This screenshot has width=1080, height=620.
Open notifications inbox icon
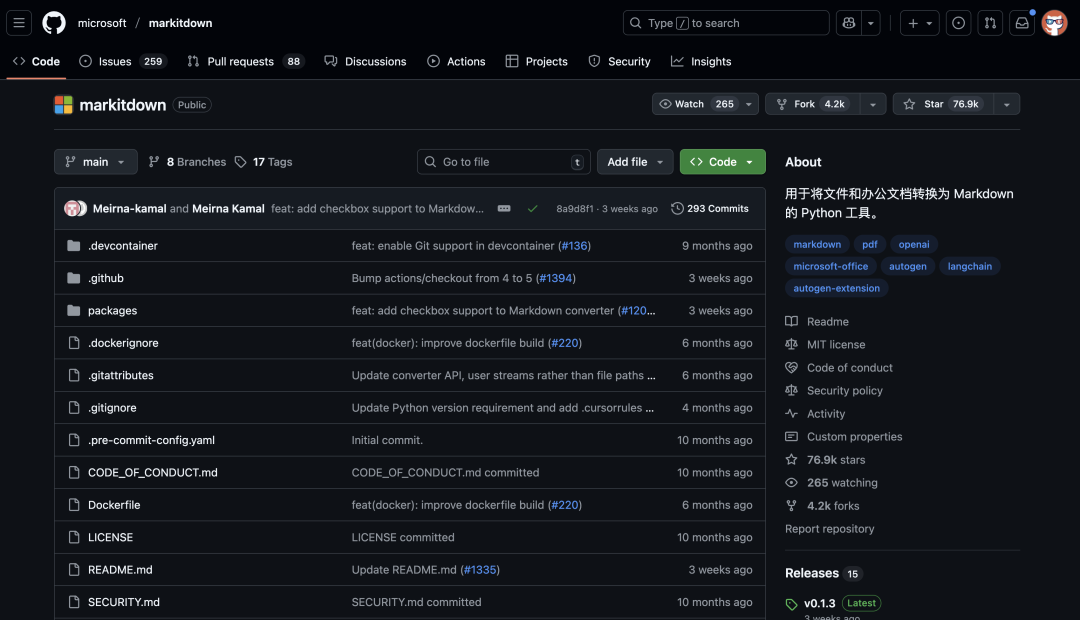click(1022, 23)
